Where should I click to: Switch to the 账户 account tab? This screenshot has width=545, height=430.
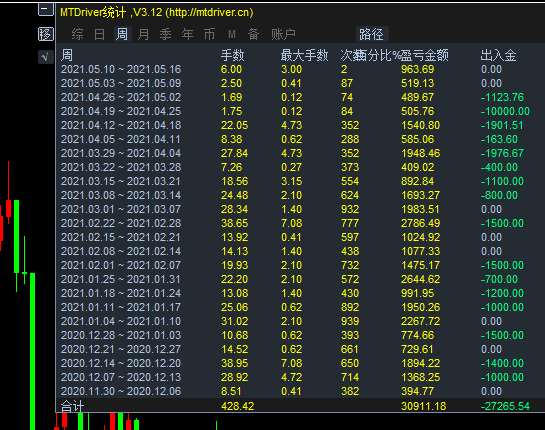[283, 34]
